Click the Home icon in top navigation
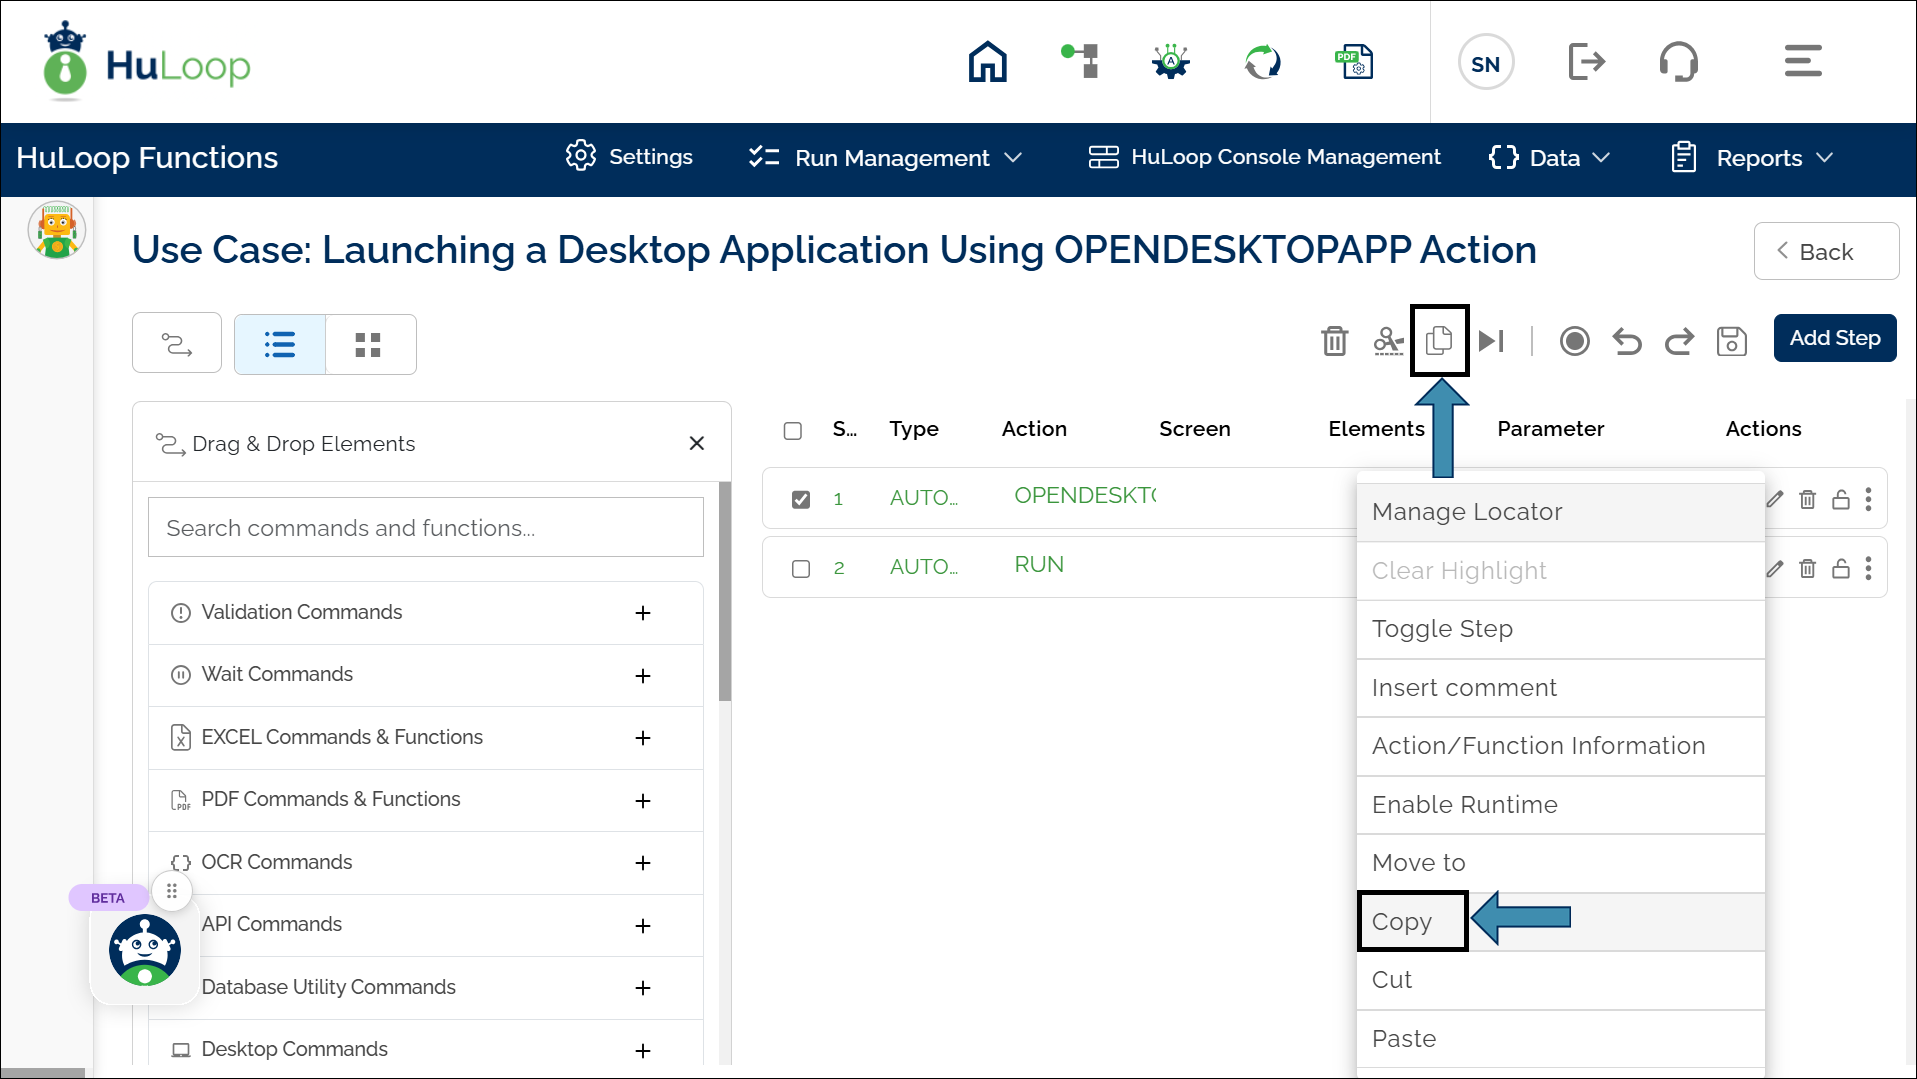Image resolution: width=1917 pixels, height=1079 pixels. click(x=987, y=62)
